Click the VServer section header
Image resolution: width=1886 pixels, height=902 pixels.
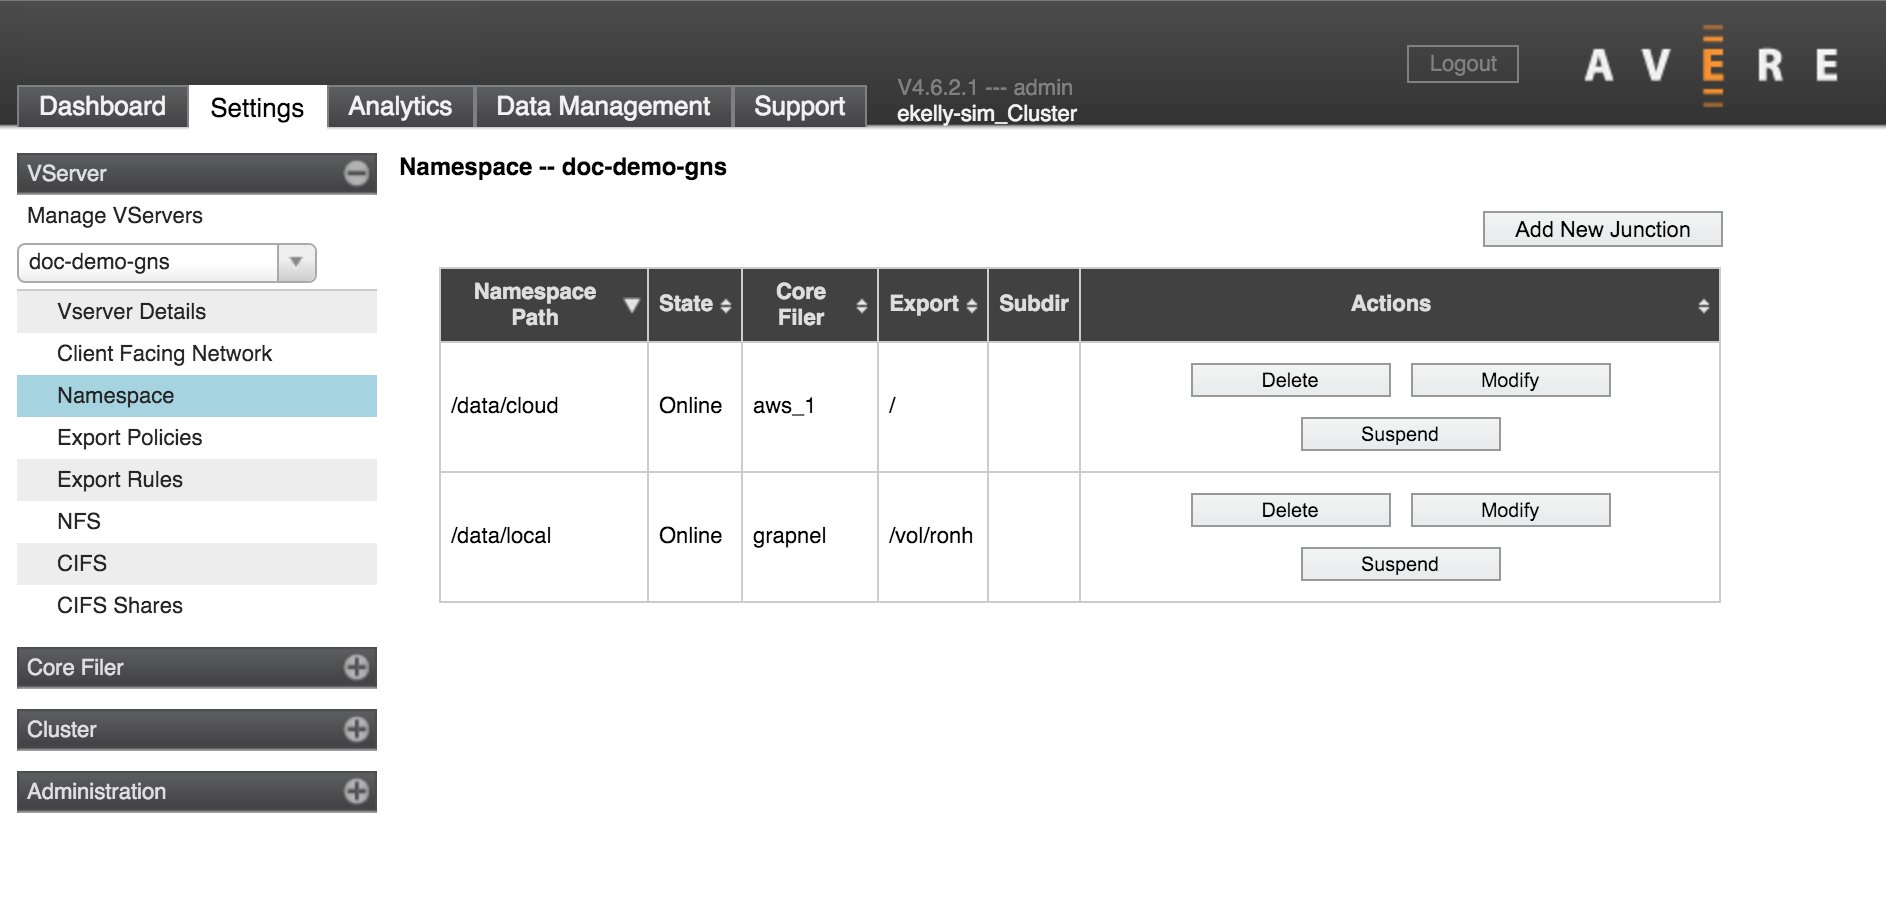[197, 173]
